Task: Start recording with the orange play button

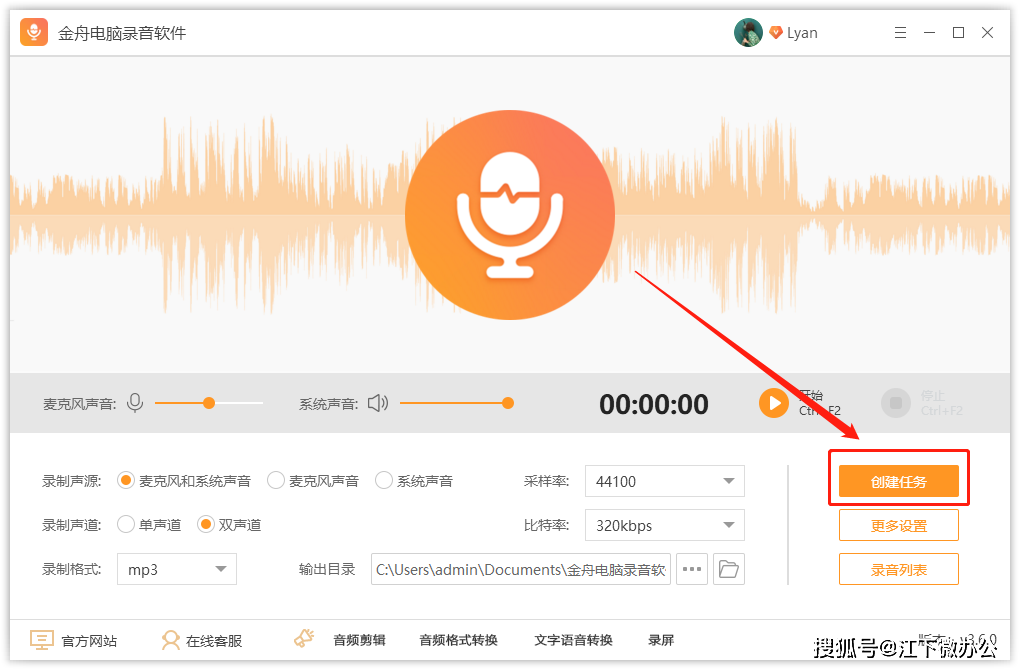Action: pyautogui.click(x=773, y=403)
